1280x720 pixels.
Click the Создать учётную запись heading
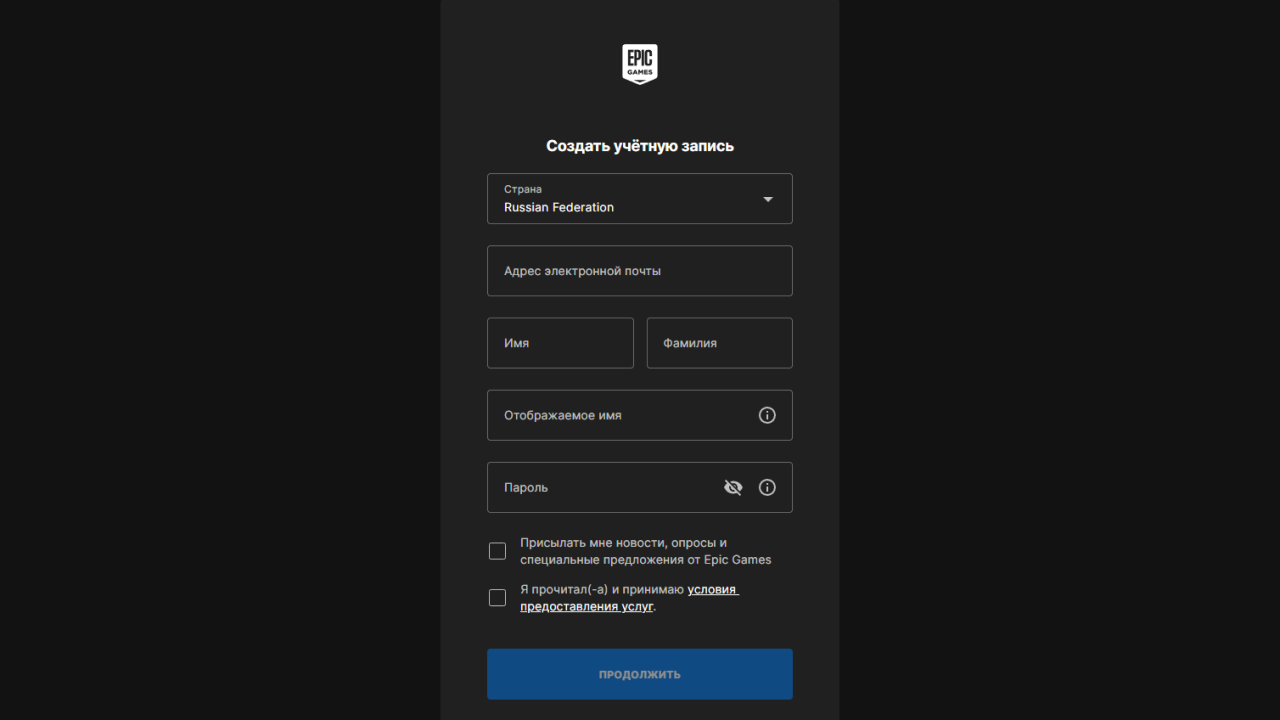click(x=640, y=146)
